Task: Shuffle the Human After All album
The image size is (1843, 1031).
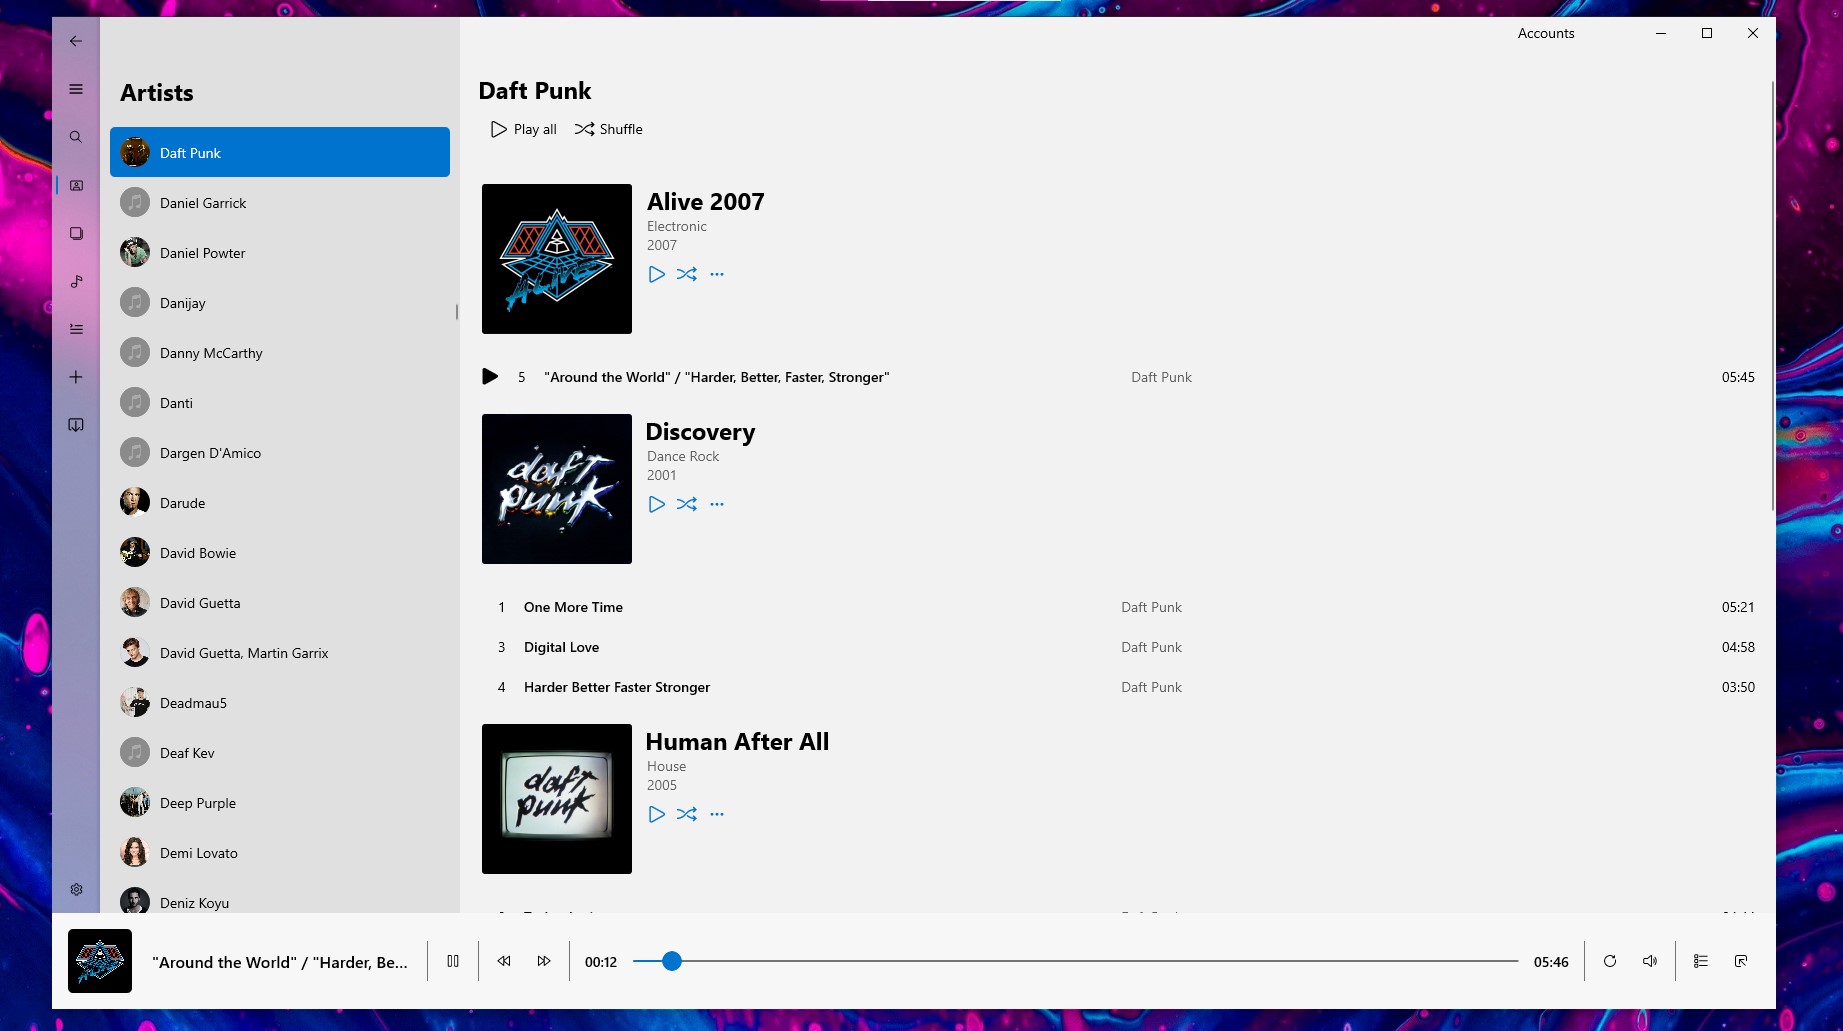Action: tap(687, 814)
